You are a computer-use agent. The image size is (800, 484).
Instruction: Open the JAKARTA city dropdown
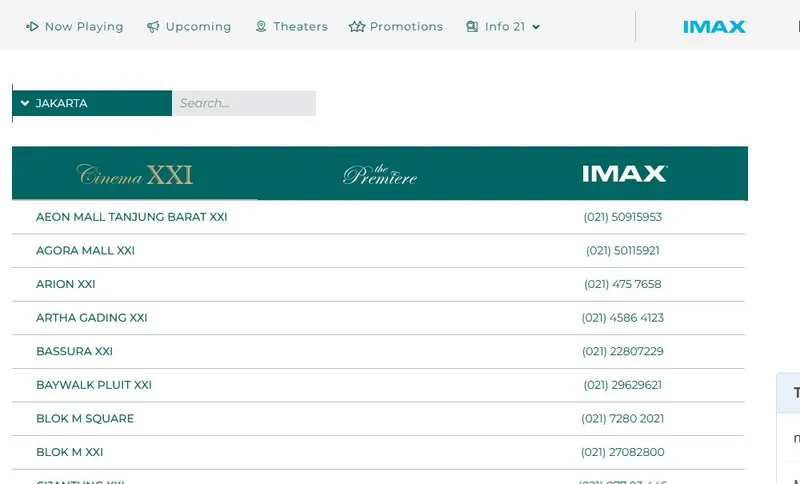coord(92,104)
